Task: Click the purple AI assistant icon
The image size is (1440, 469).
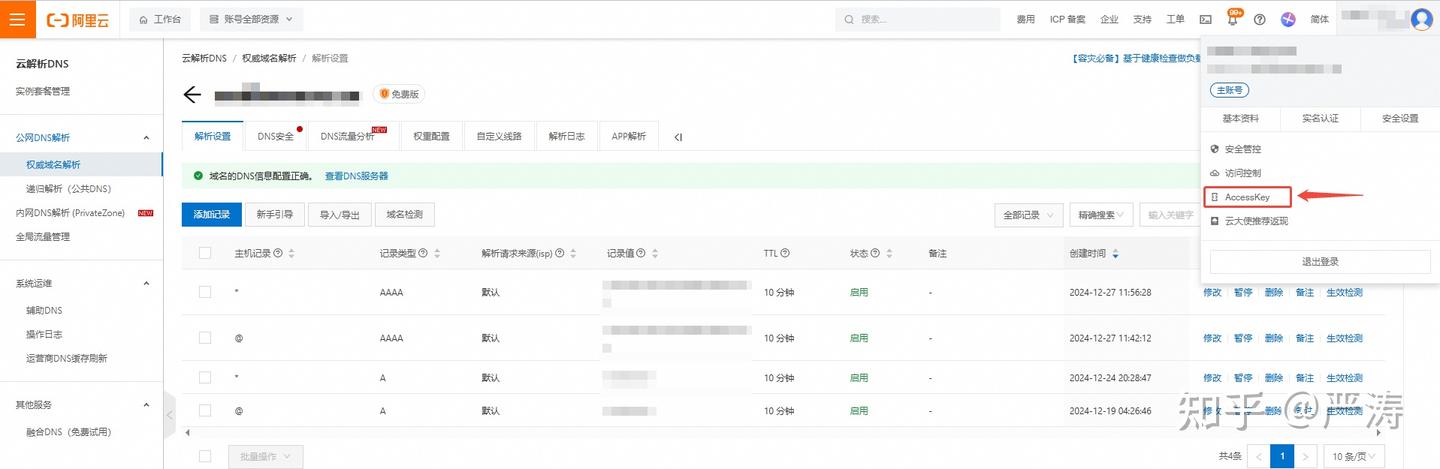Action: click(1288, 19)
